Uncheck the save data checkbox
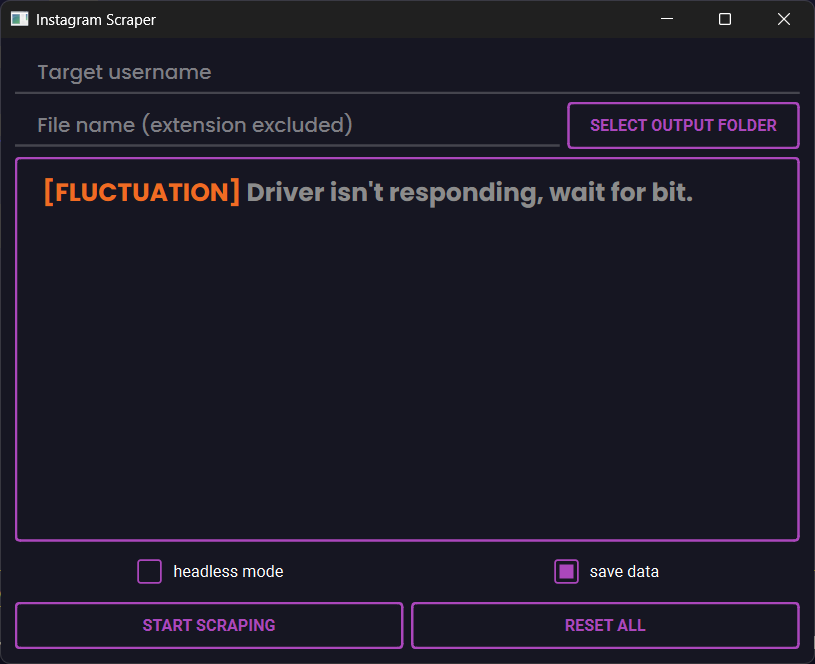 click(566, 571)
